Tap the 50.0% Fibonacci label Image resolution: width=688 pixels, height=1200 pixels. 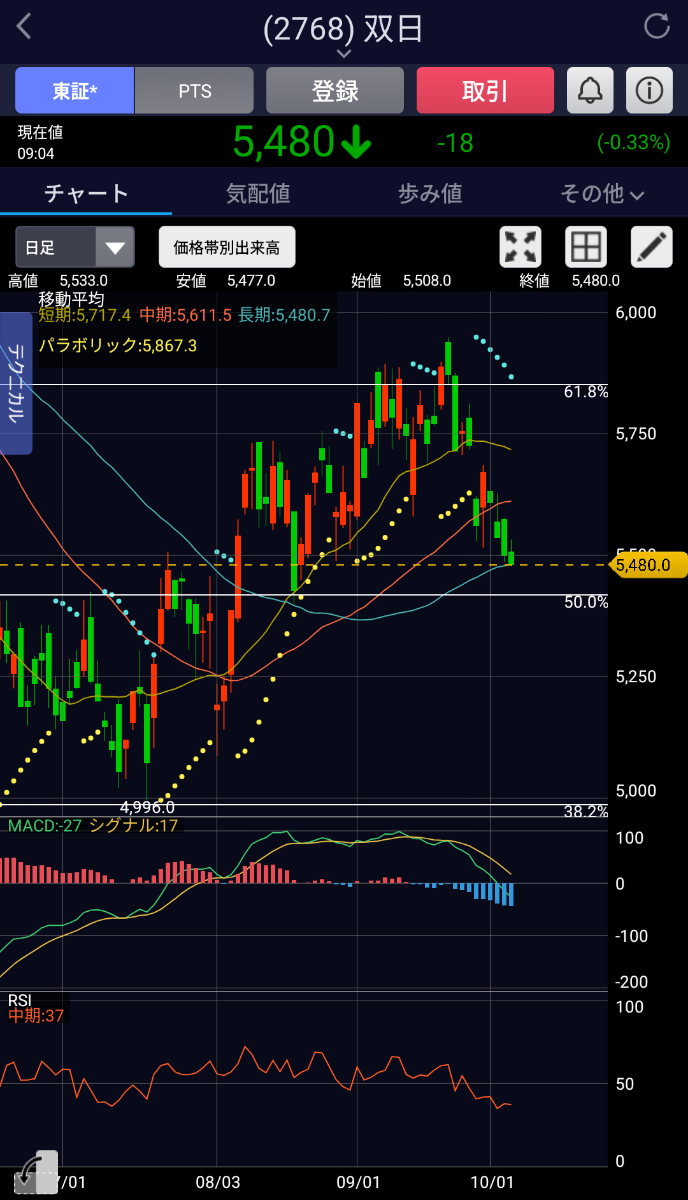(x=586, y=602)
